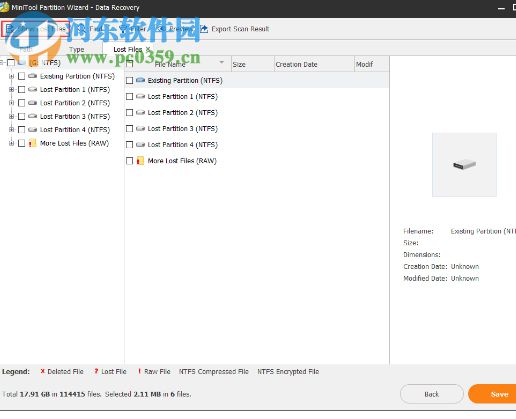Click the drive preview thumbnail
The image size is (516, 419).
464,165
